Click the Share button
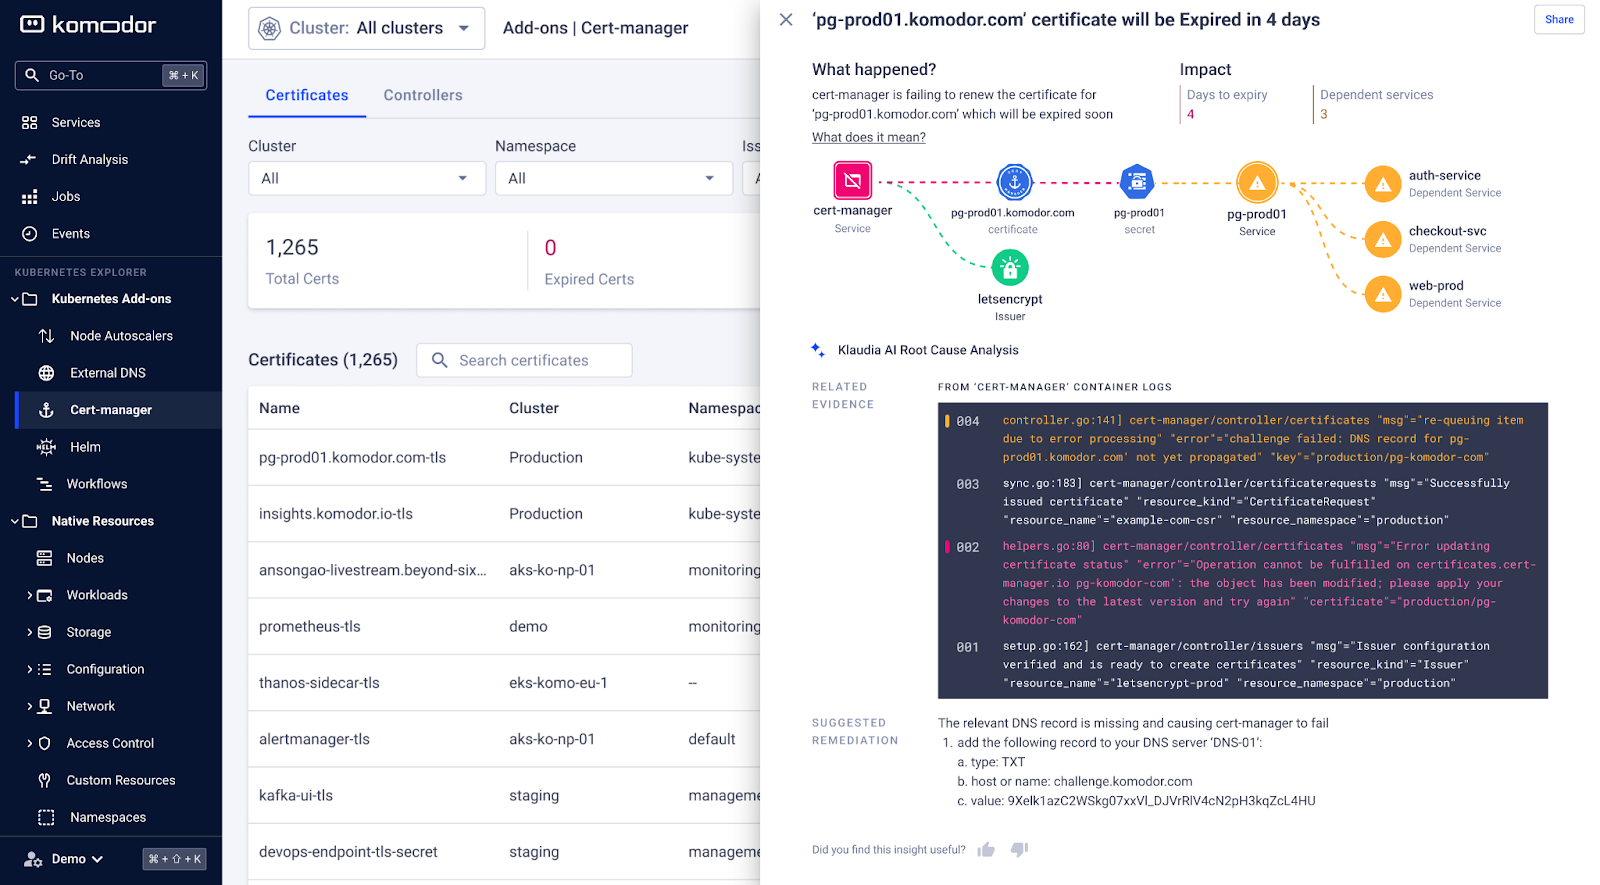 point(1559,19)
